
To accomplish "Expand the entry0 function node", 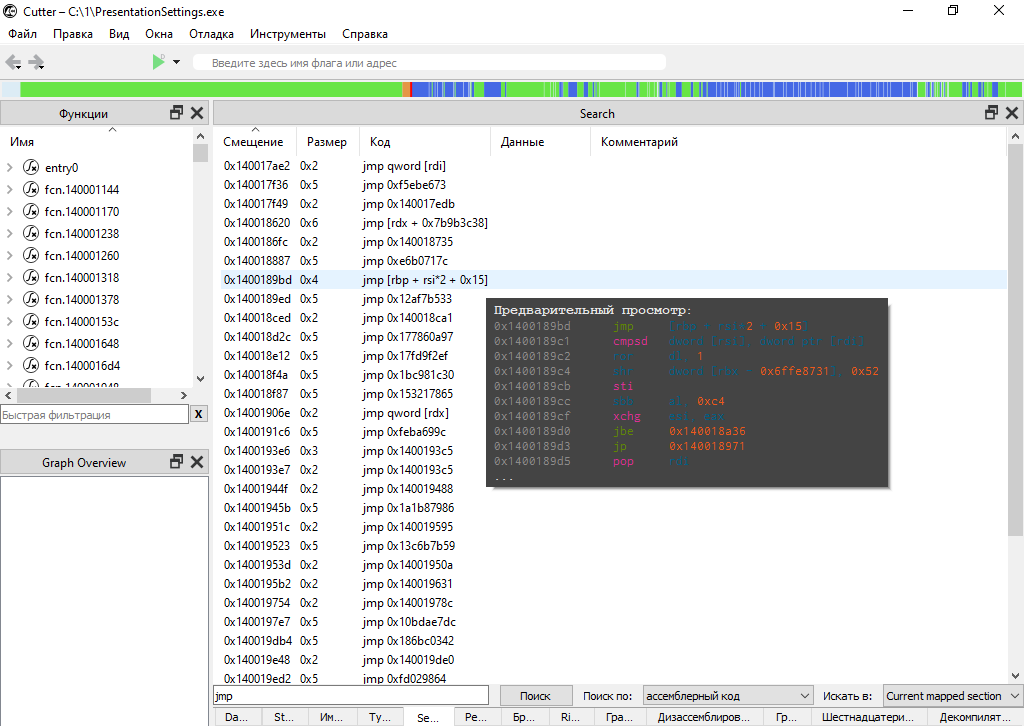I will (x=9, y=168).
